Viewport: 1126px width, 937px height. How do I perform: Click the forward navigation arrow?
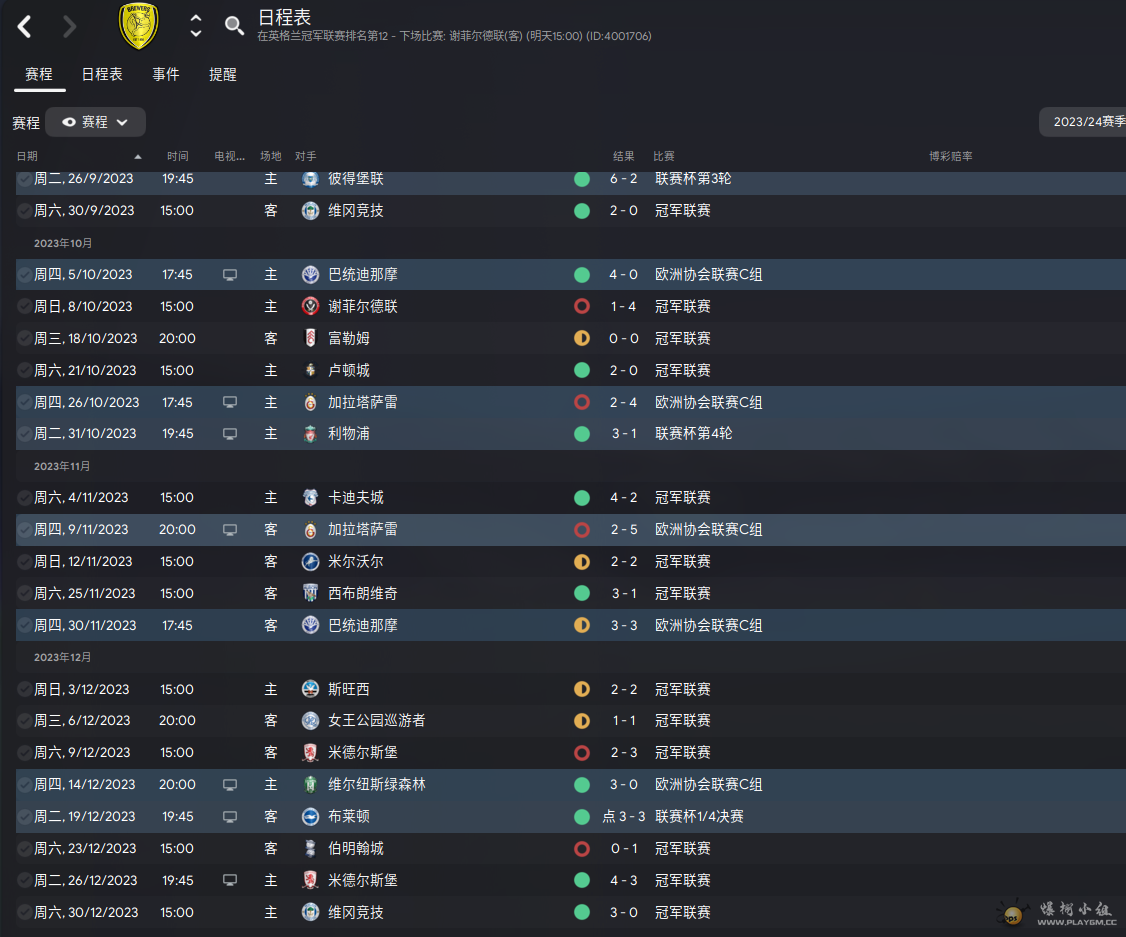click(69, 26)
